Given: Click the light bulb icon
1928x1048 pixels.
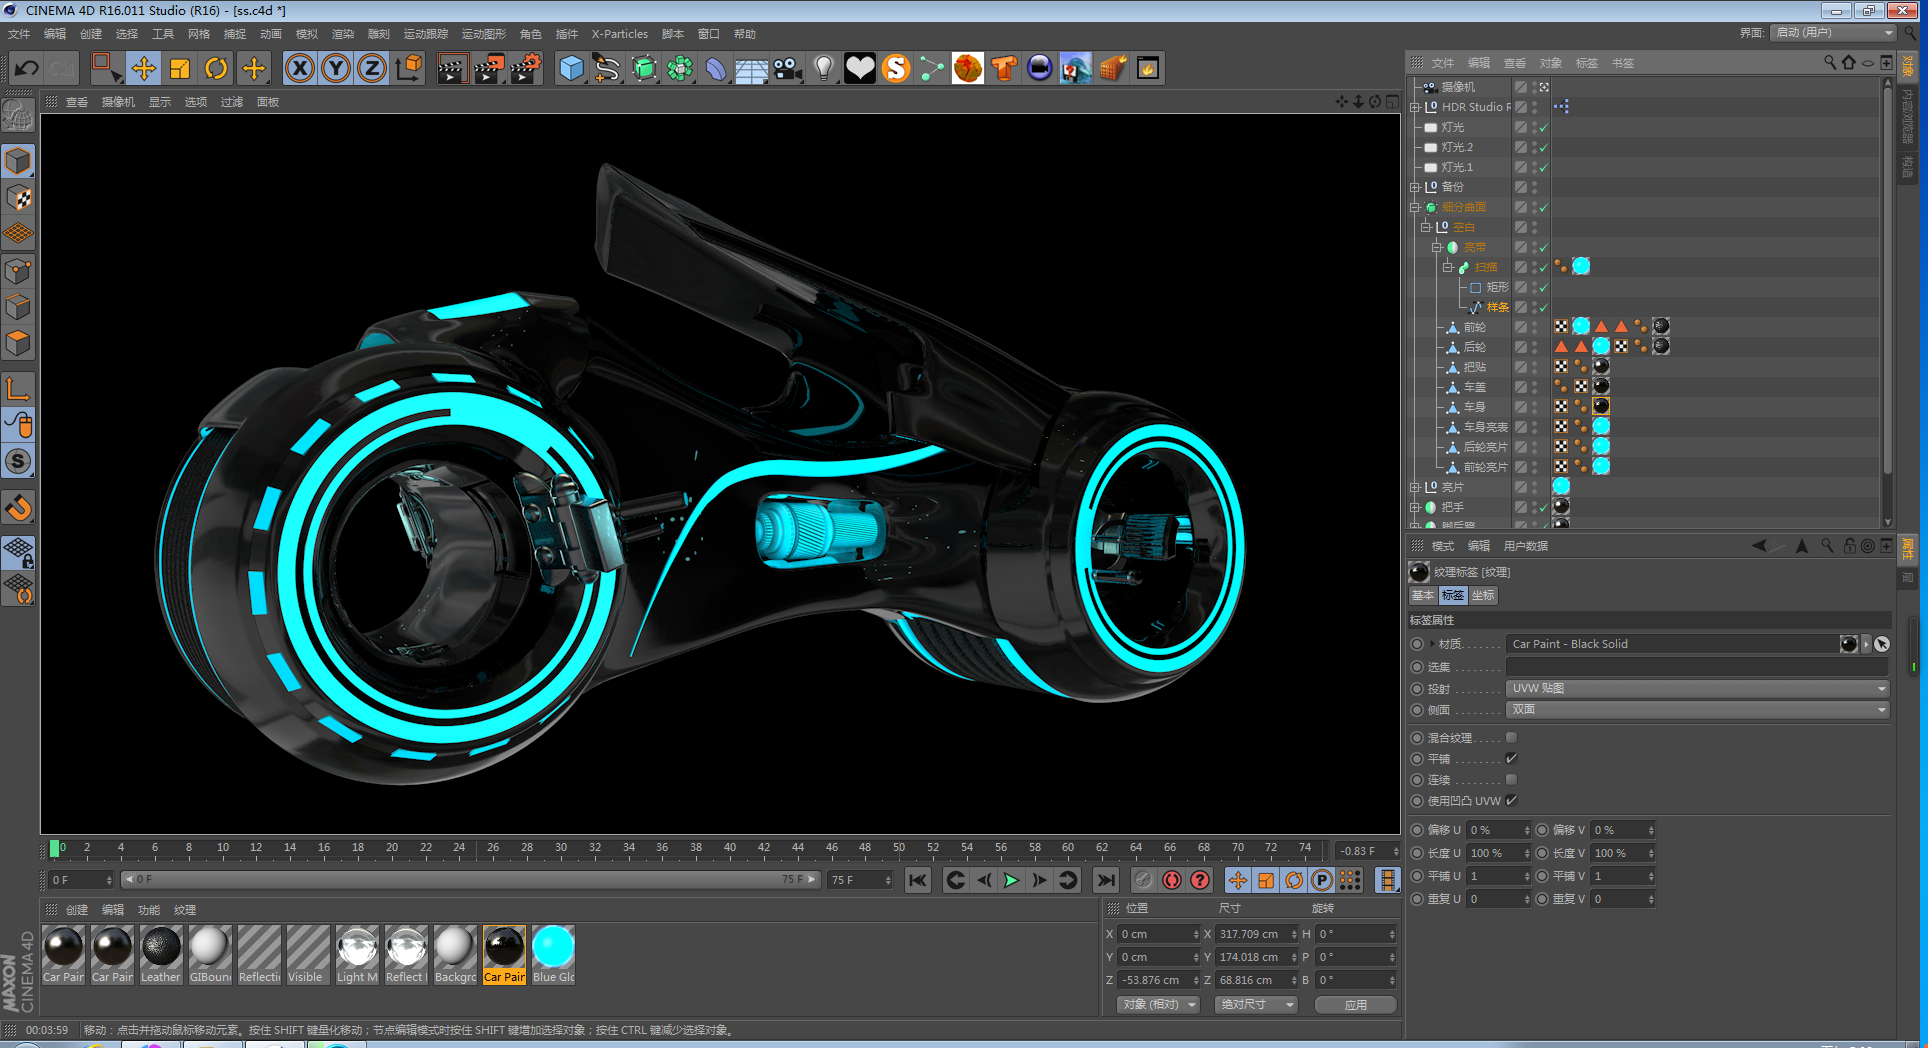Looking at the screenshot, I should pos(823,69).
